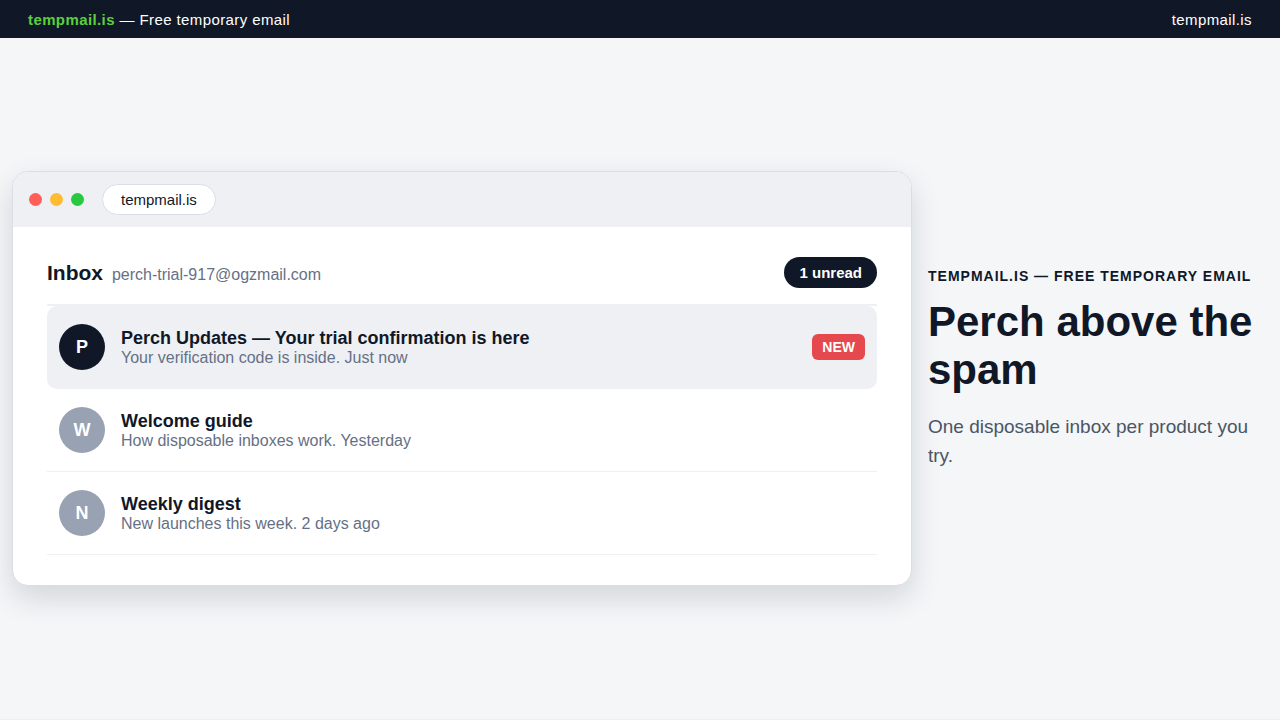Open the tempmail.is brand link in header

(71, 19)
